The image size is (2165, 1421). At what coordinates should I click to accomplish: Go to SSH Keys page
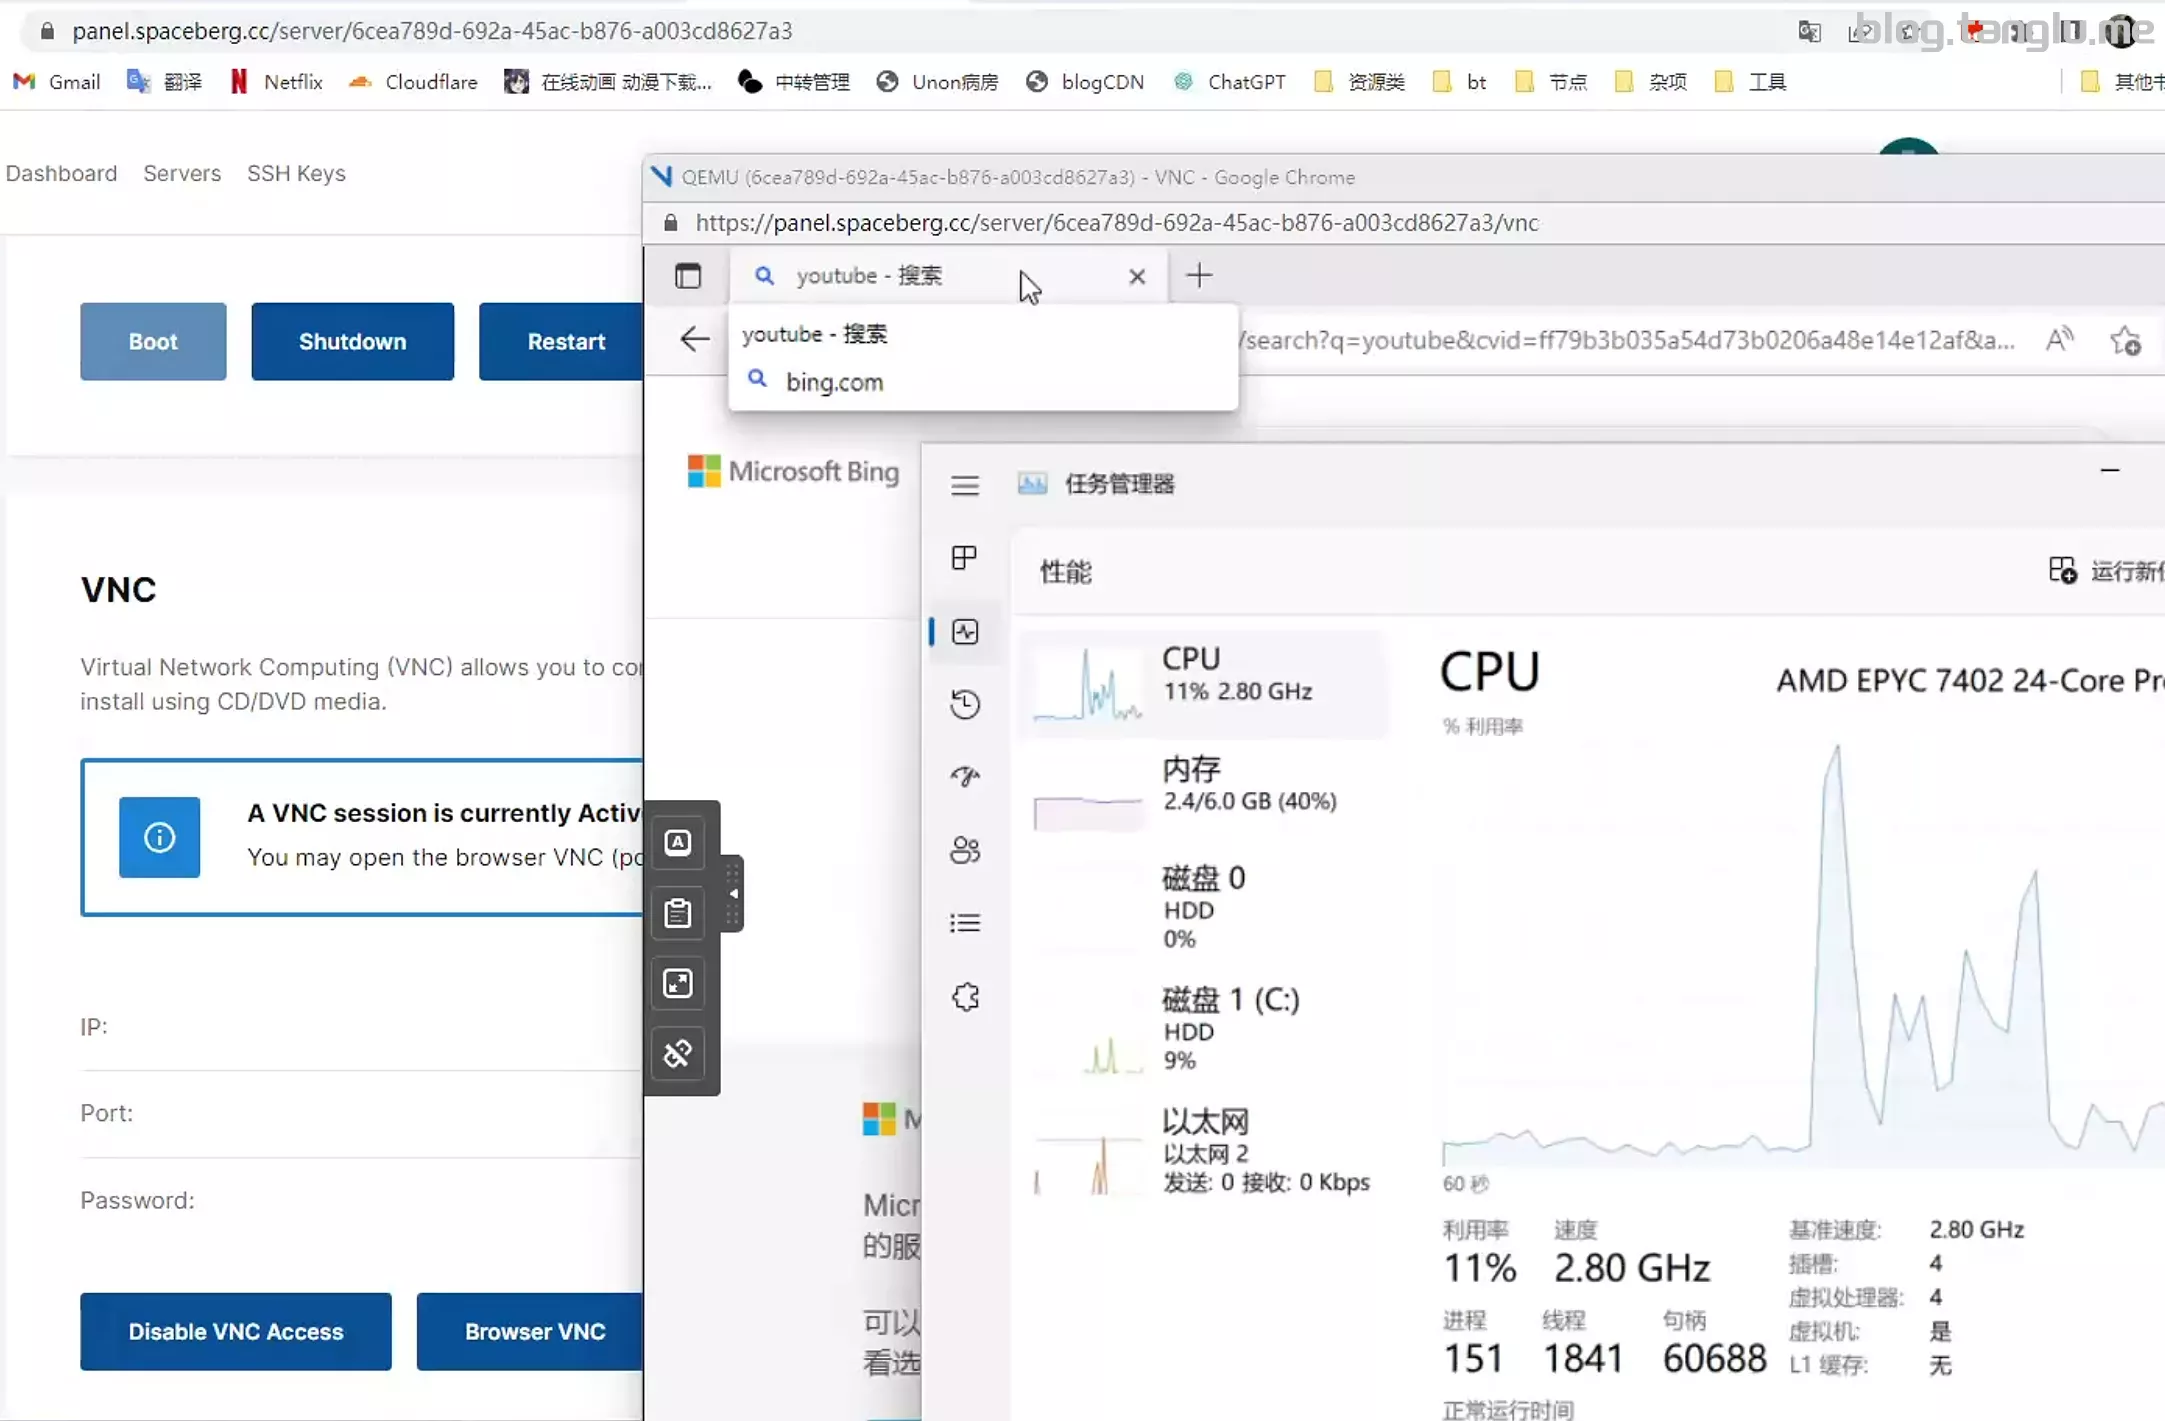click(296, 173)
